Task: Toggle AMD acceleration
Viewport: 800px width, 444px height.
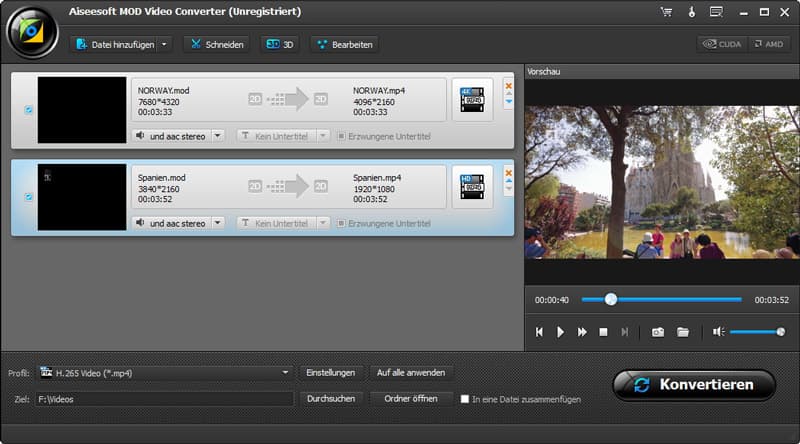Action: pyautogui.click(x=769, y=44)
